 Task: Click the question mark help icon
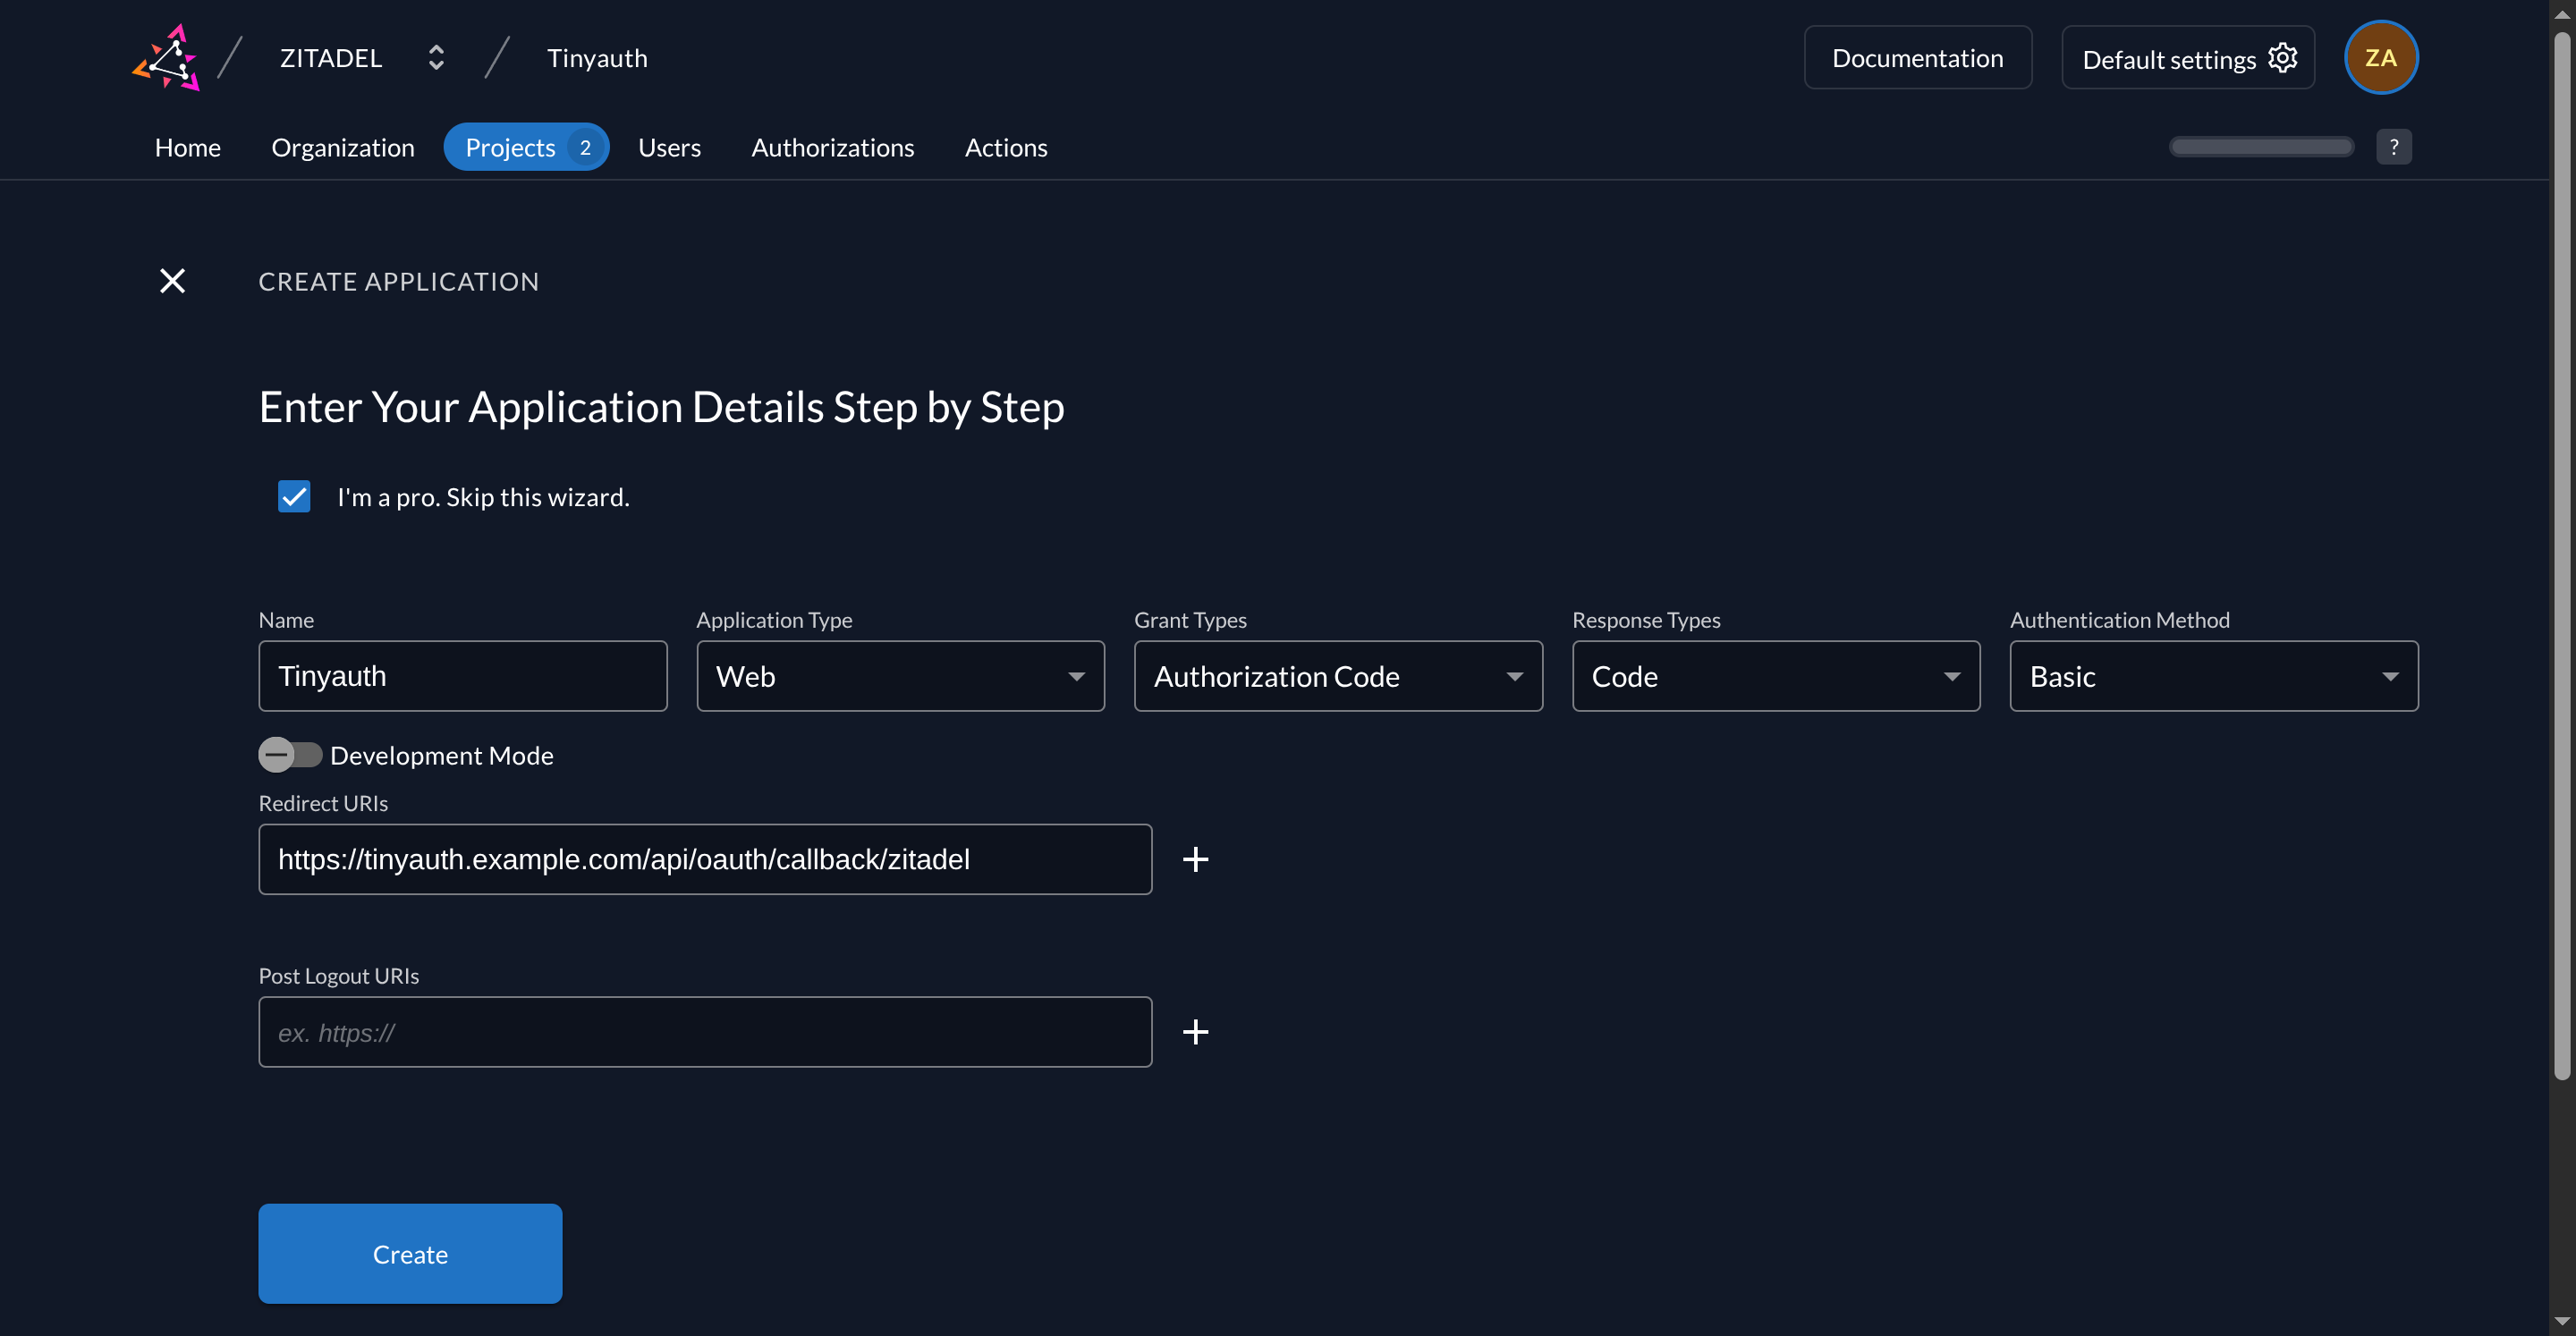(2393, 147)
